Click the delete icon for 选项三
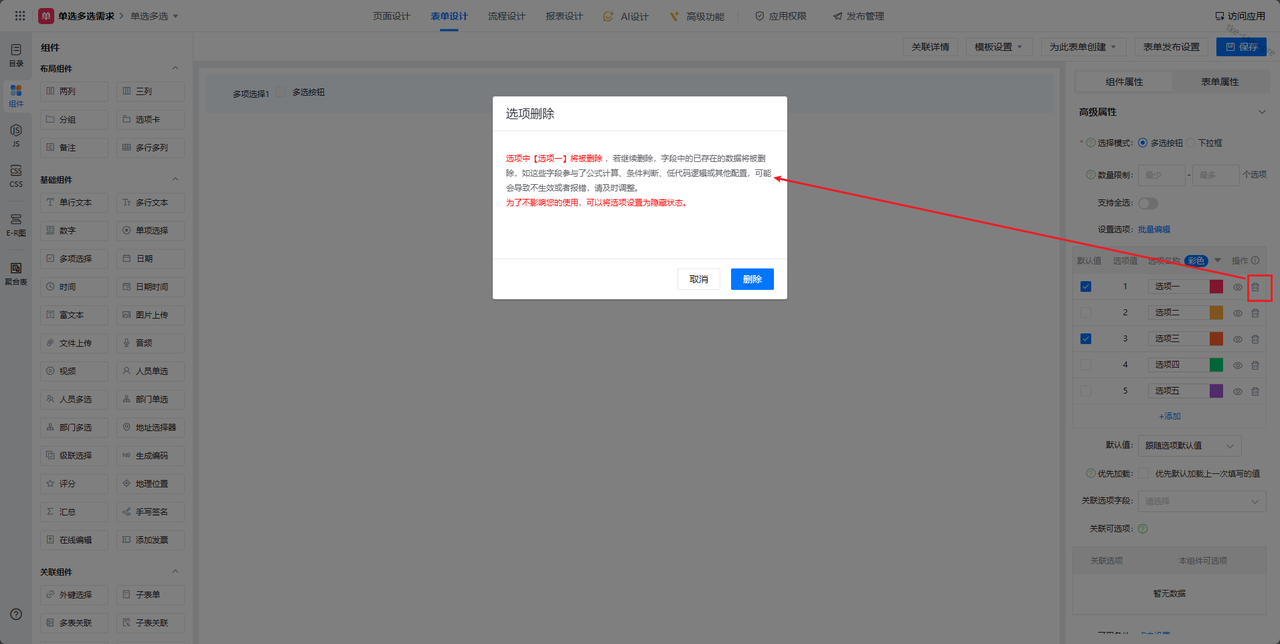The width and height of the screenshot is (1280, 644). coord(1255,339)
